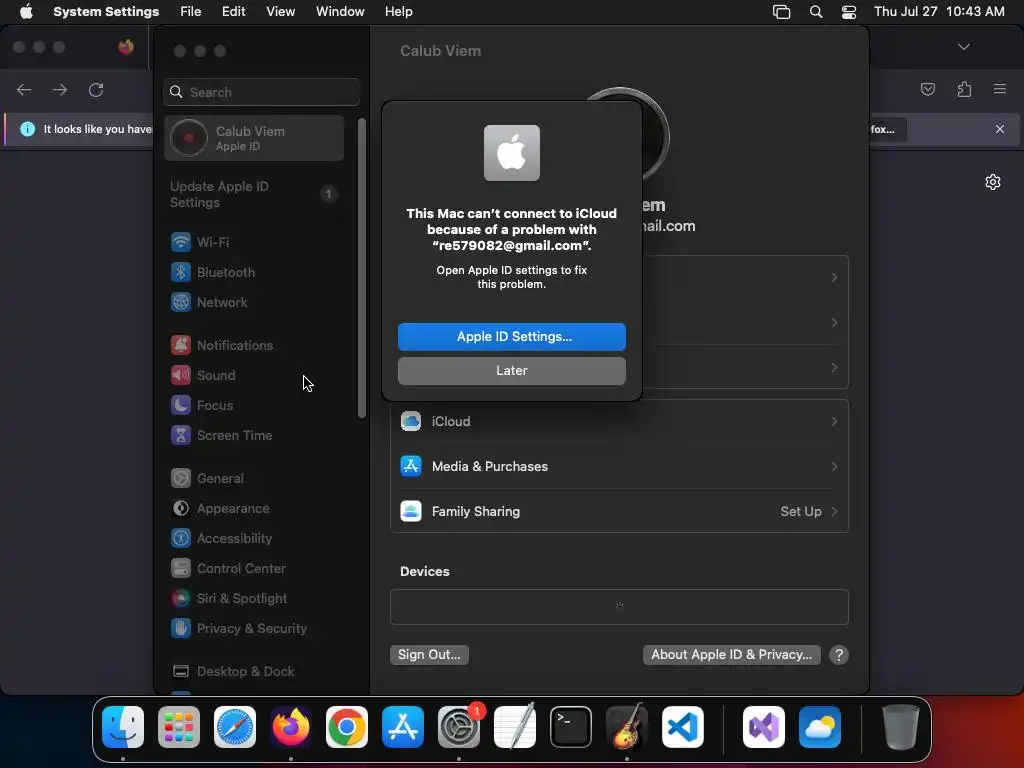Open Focus settings
The image size is (1024, 768).
click(215, 406)
